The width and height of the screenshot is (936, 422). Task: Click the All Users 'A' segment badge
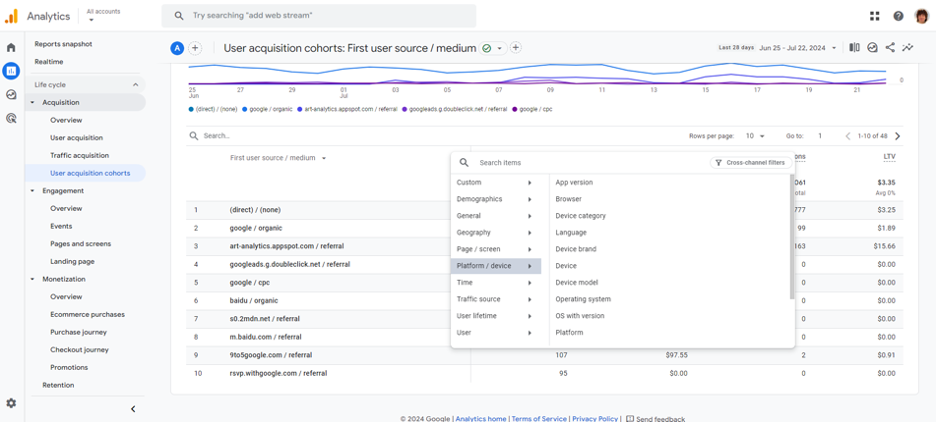(x=177, y=48)
